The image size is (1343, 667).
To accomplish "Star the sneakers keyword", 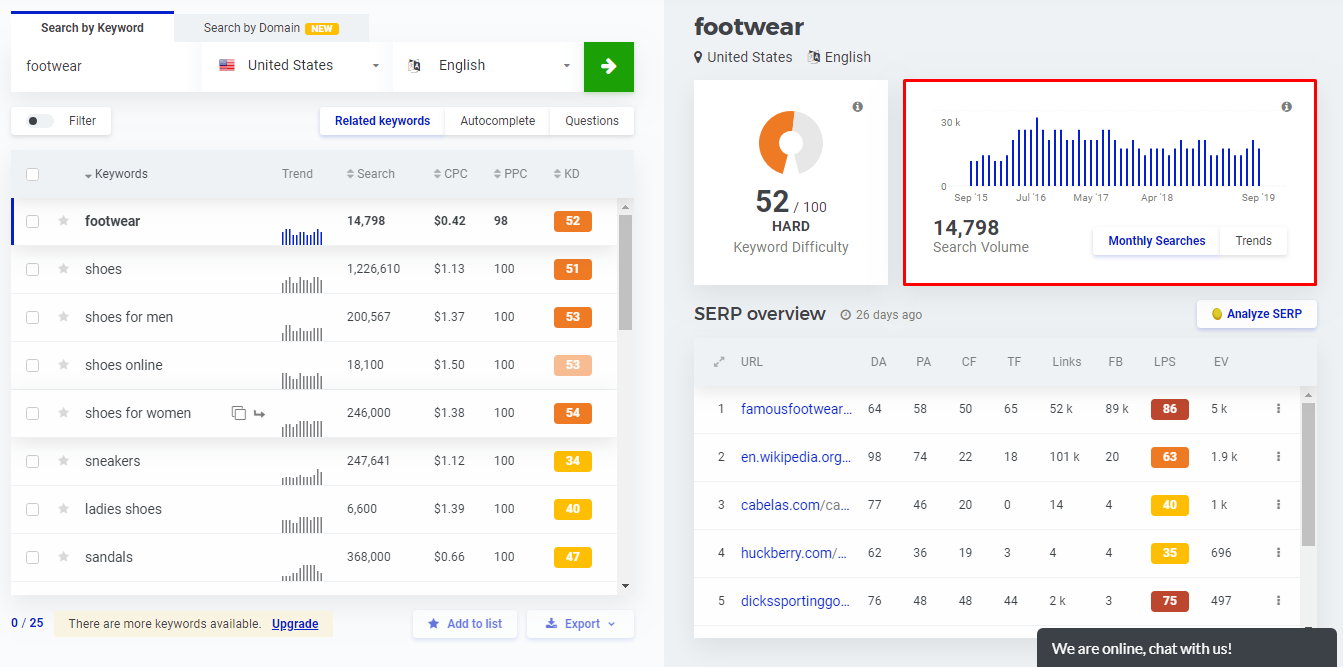I will click(63, 461).
